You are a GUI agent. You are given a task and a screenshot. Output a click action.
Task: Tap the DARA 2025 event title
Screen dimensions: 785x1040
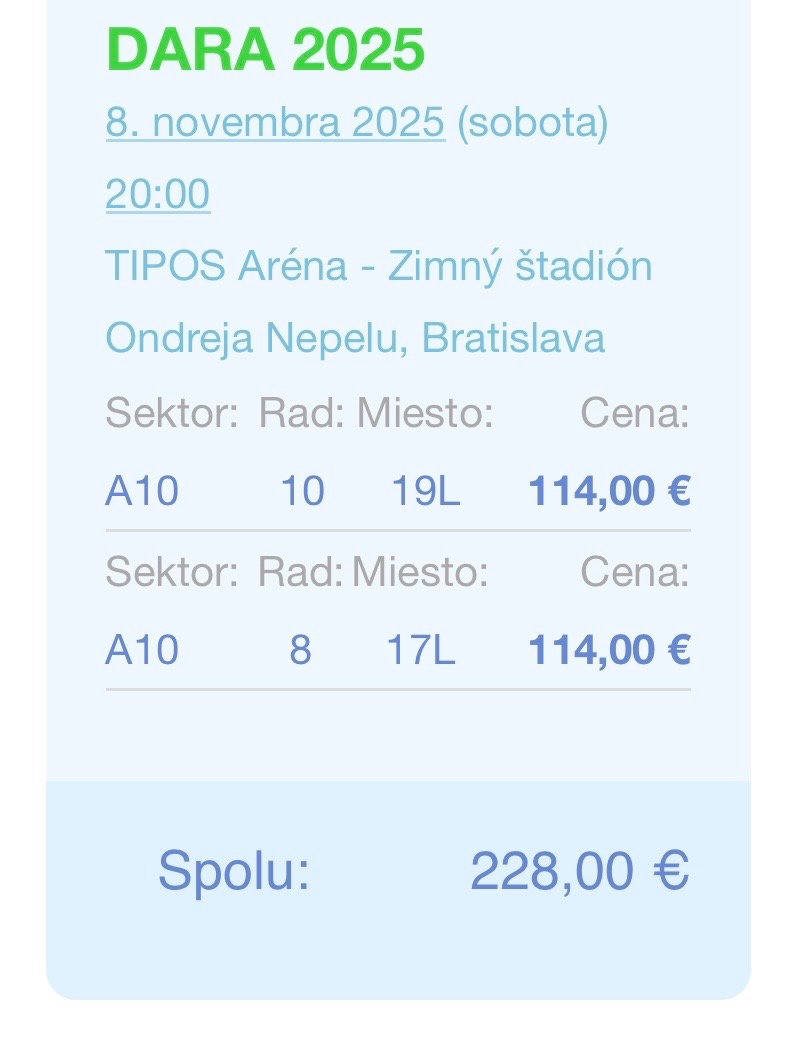(x=265, y=49)
